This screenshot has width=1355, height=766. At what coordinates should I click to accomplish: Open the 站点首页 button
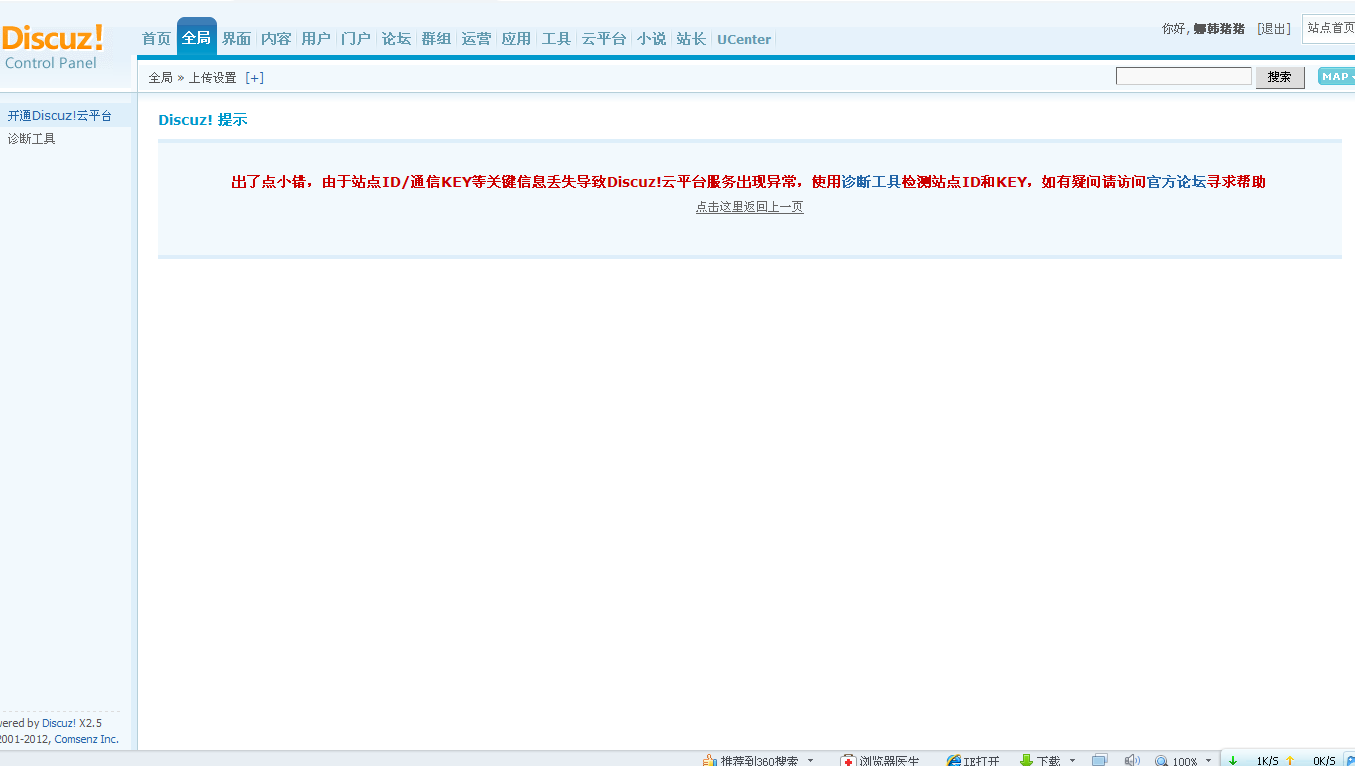[x=1330, y=28]
